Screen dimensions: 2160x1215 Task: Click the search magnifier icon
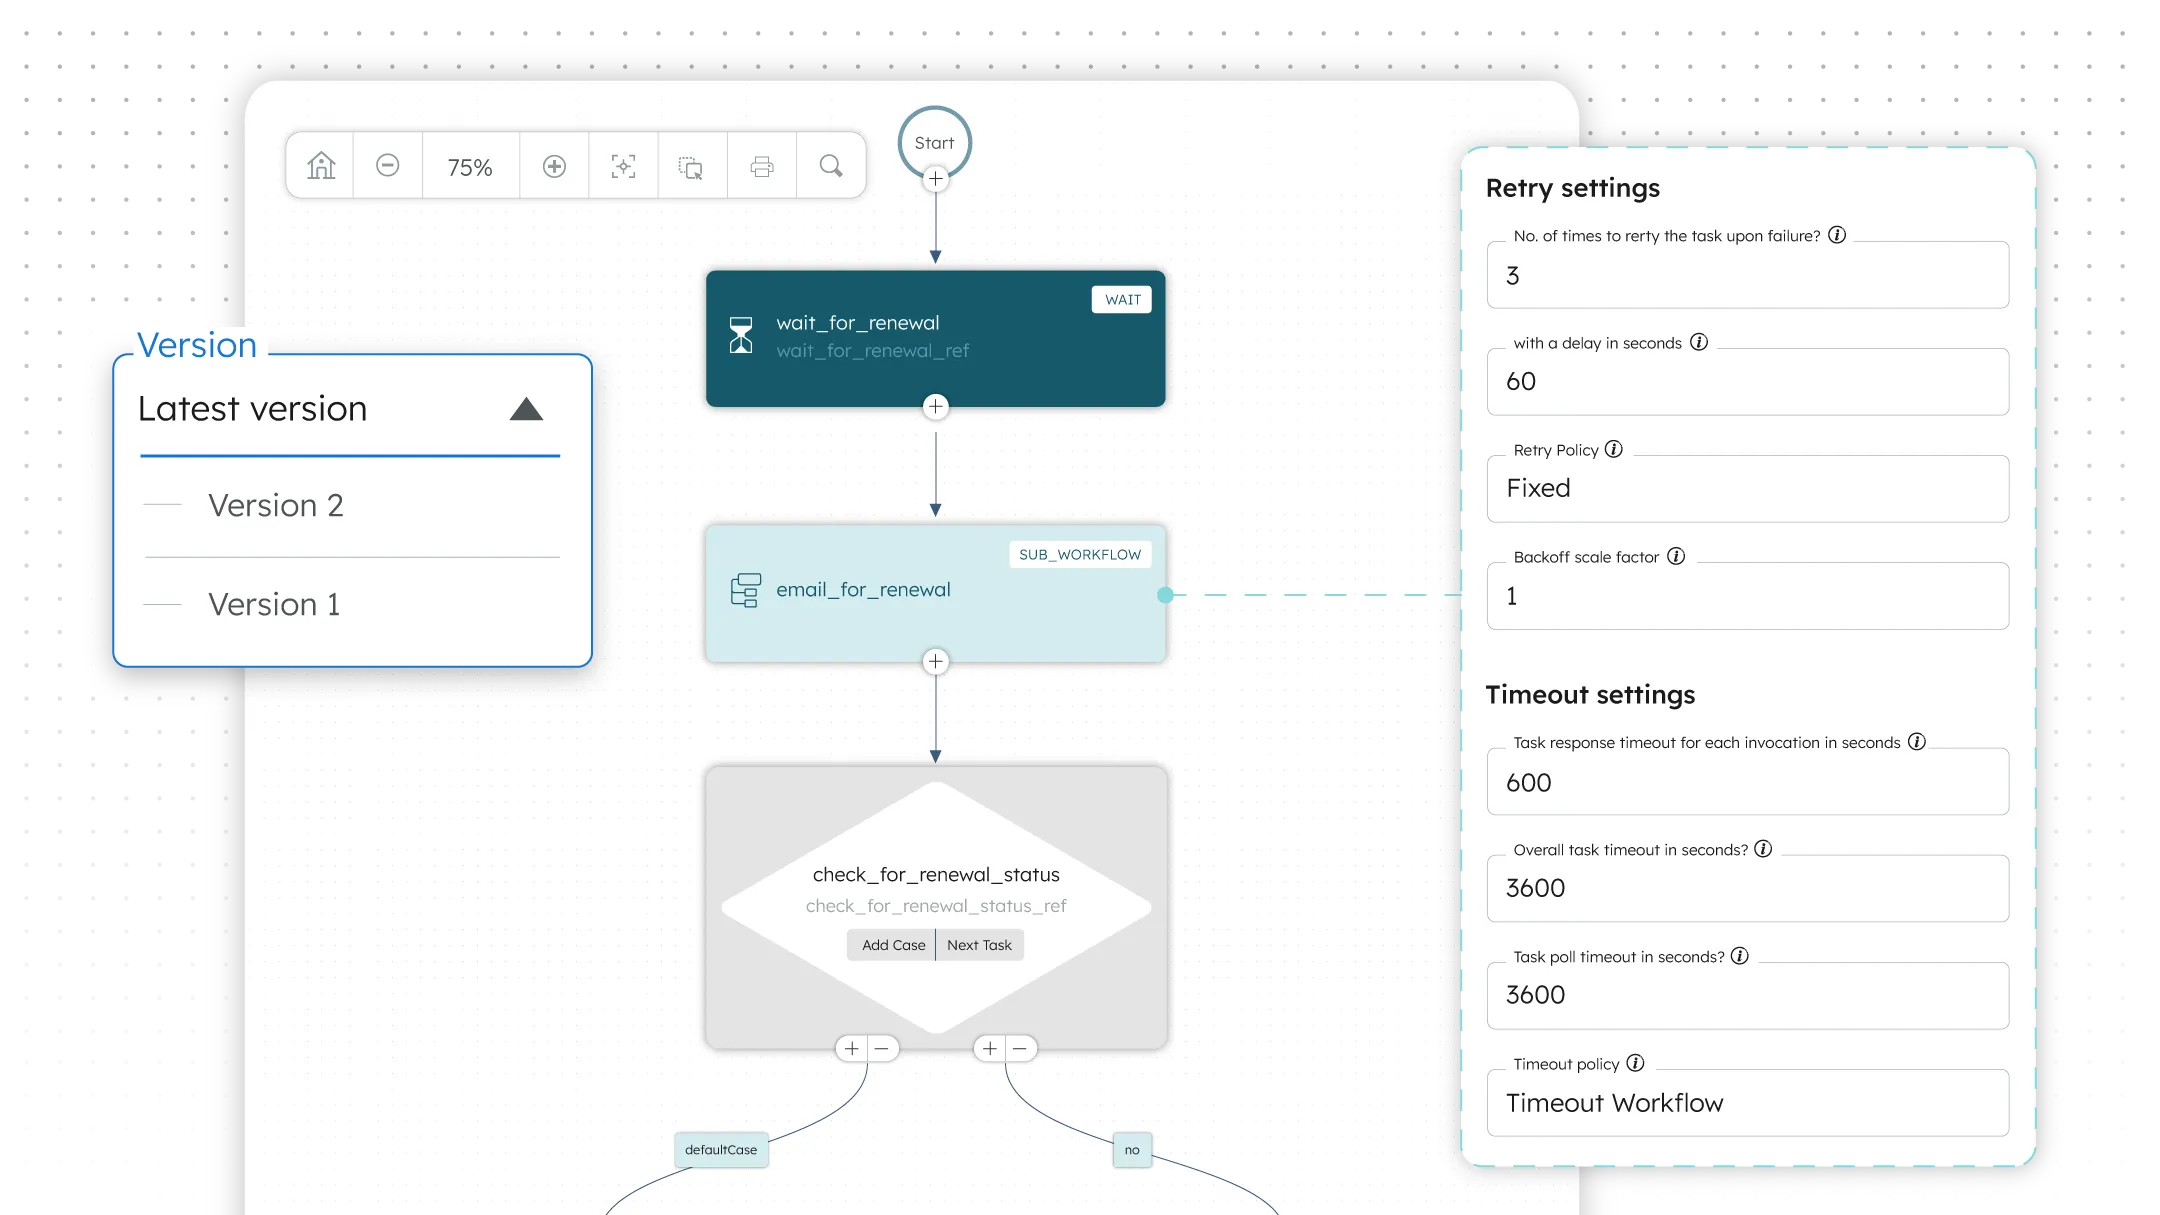pyautogui.click(x=831, y=166)
